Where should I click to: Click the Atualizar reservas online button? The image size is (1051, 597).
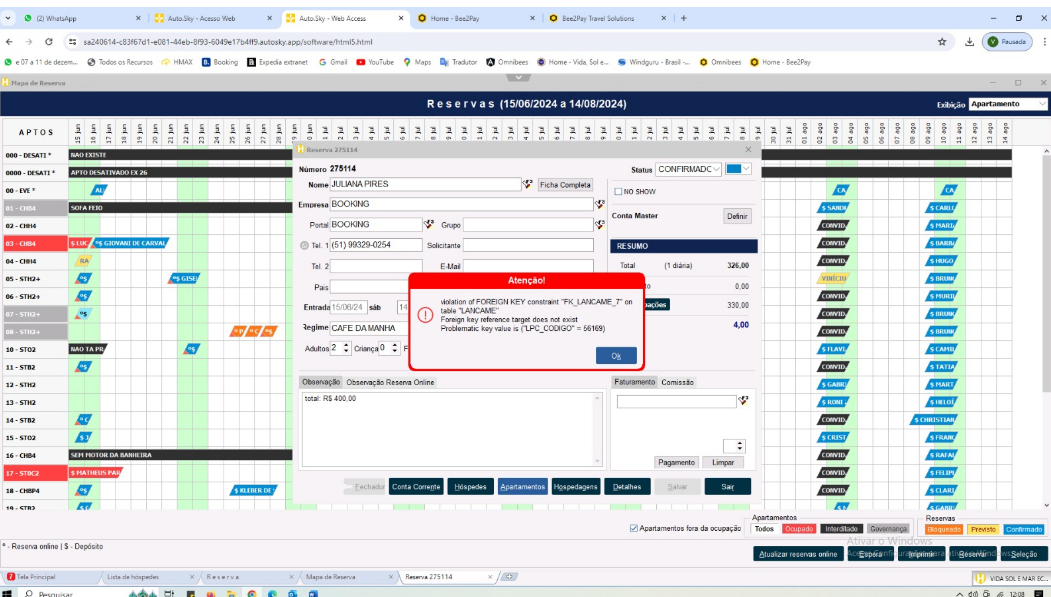tap(798, 553)
